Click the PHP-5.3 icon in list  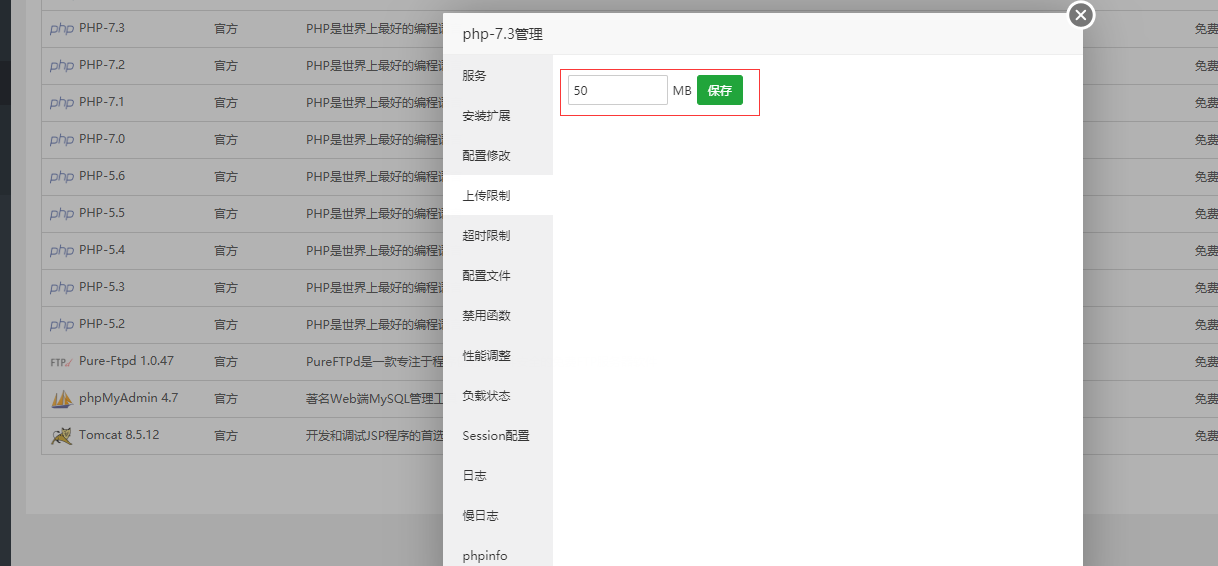point(62,287)
